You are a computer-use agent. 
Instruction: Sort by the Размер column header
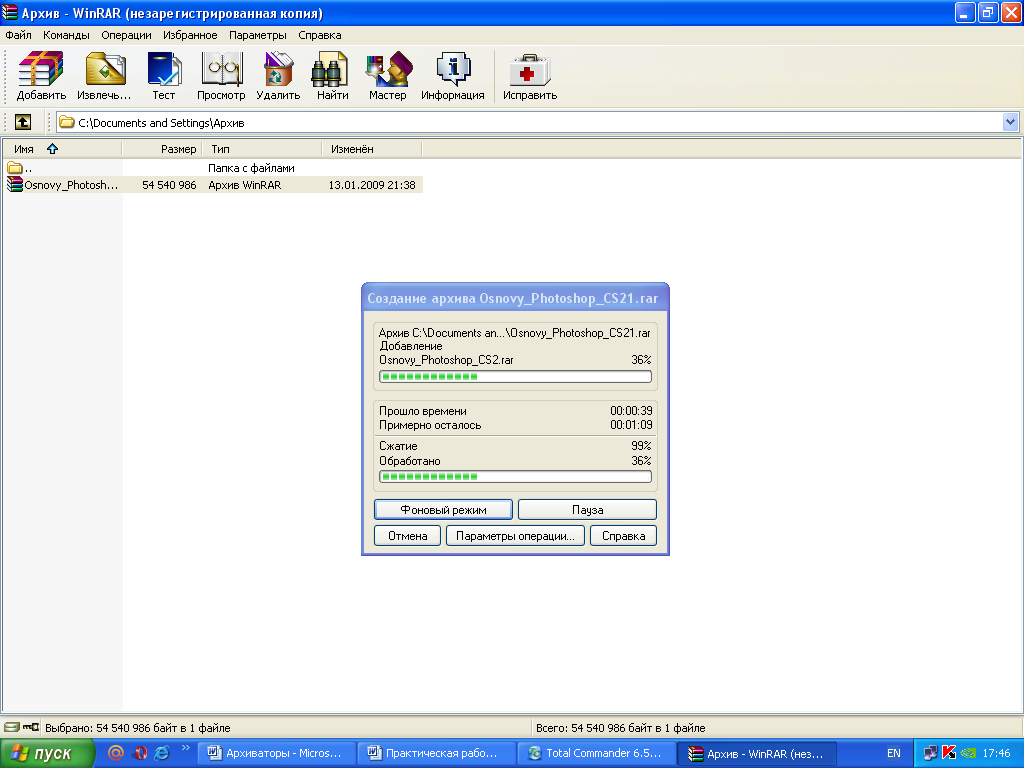(162, 149)
